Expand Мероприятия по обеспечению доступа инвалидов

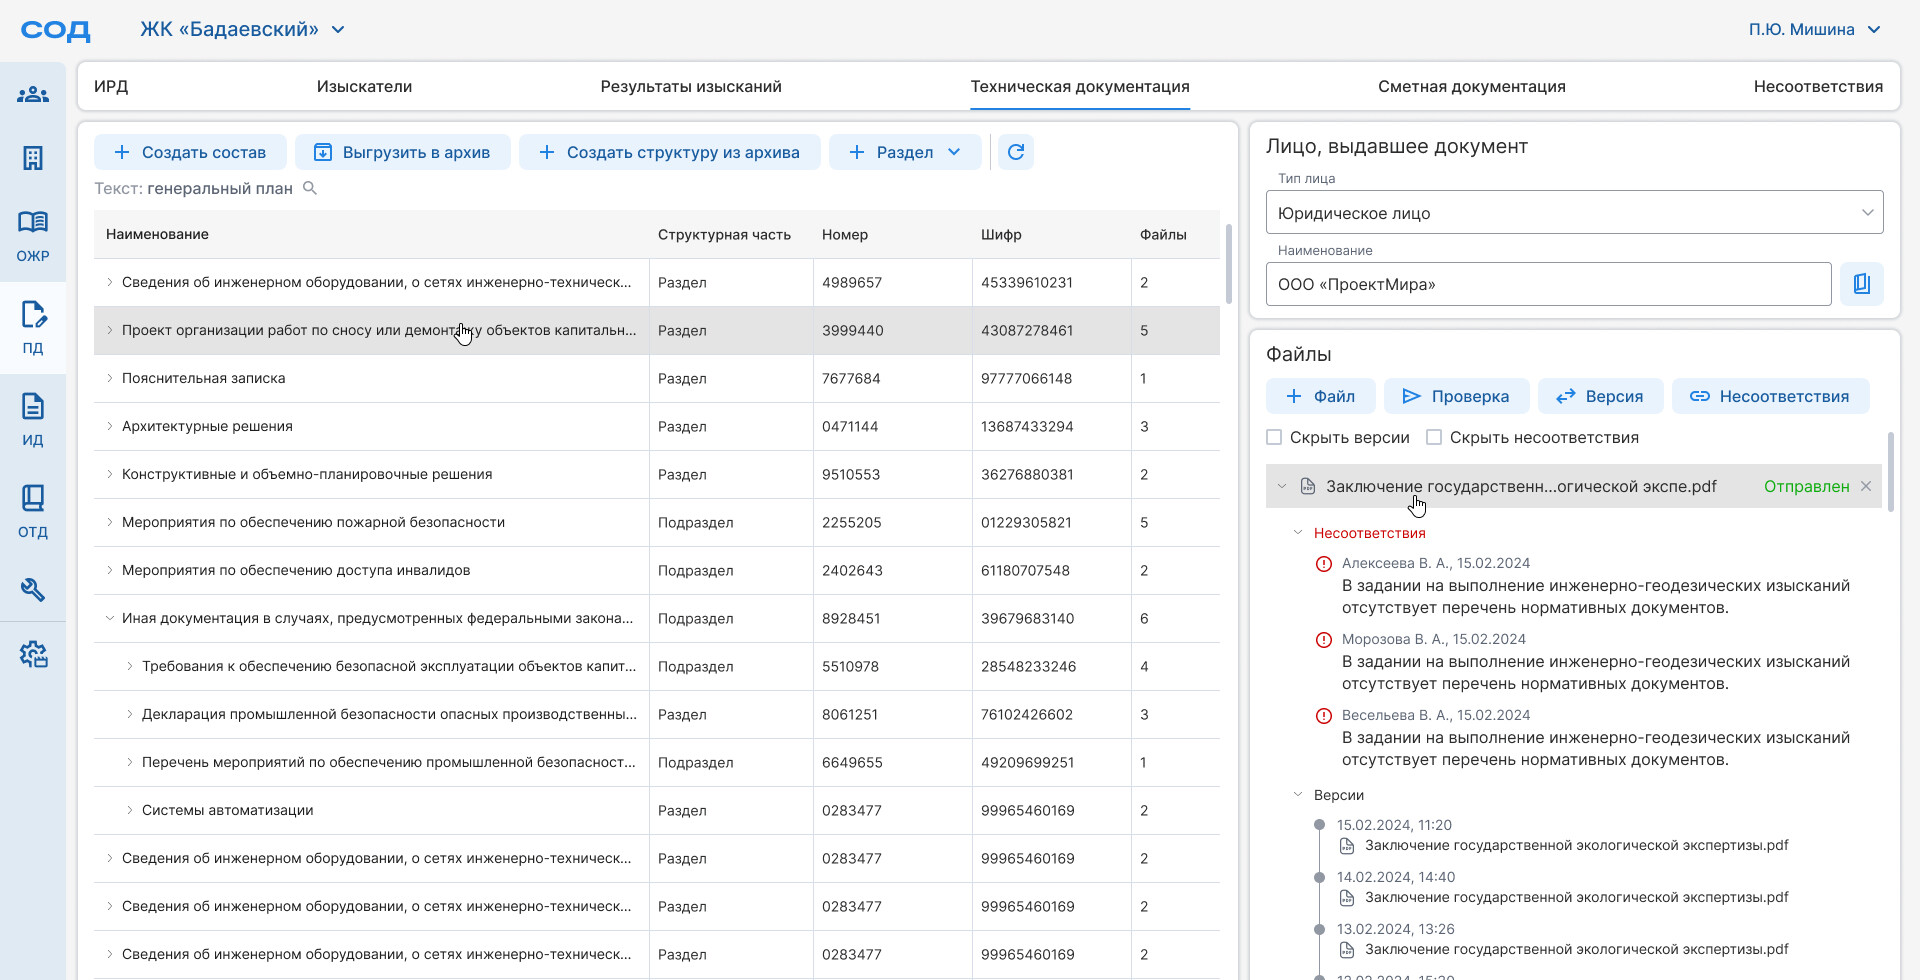pyautogui.click(x=110, y=570)
